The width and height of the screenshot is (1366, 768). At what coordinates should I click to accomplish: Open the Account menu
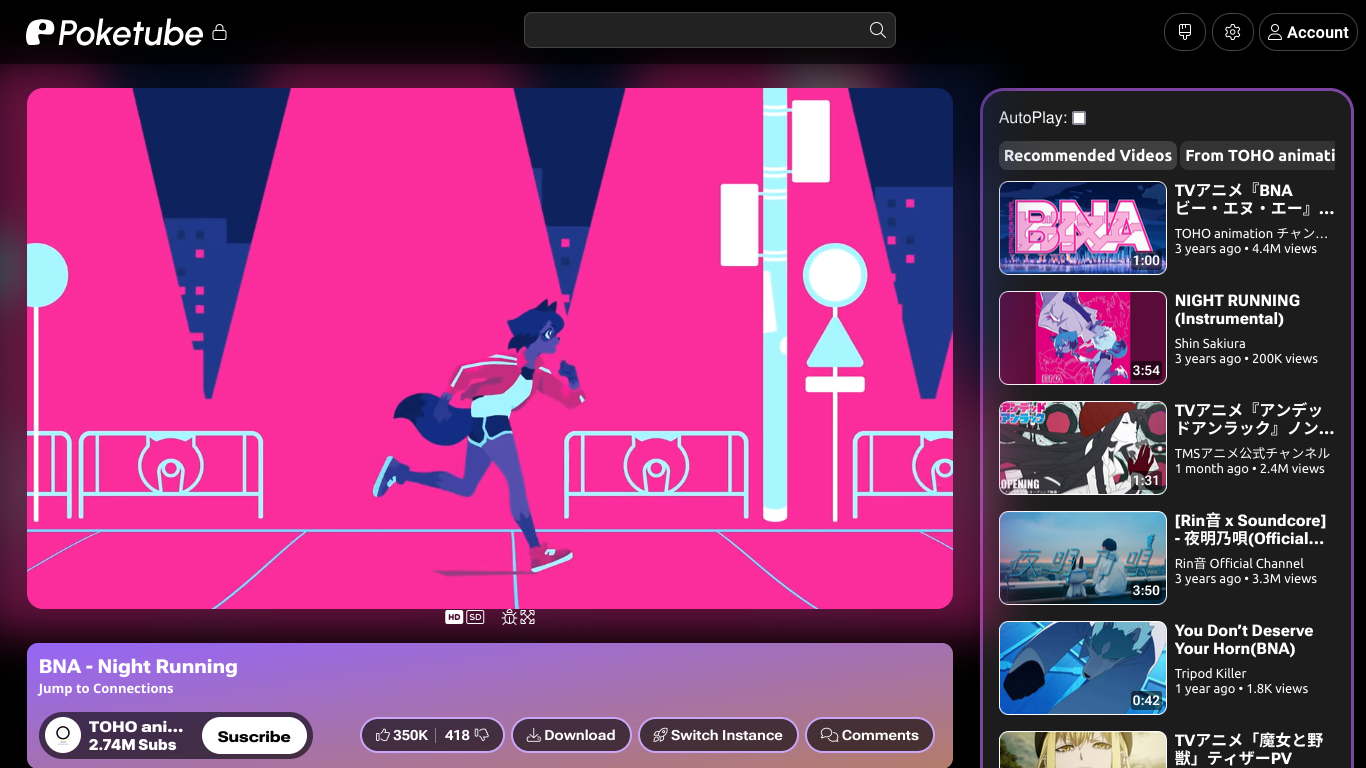[1307, 32]
